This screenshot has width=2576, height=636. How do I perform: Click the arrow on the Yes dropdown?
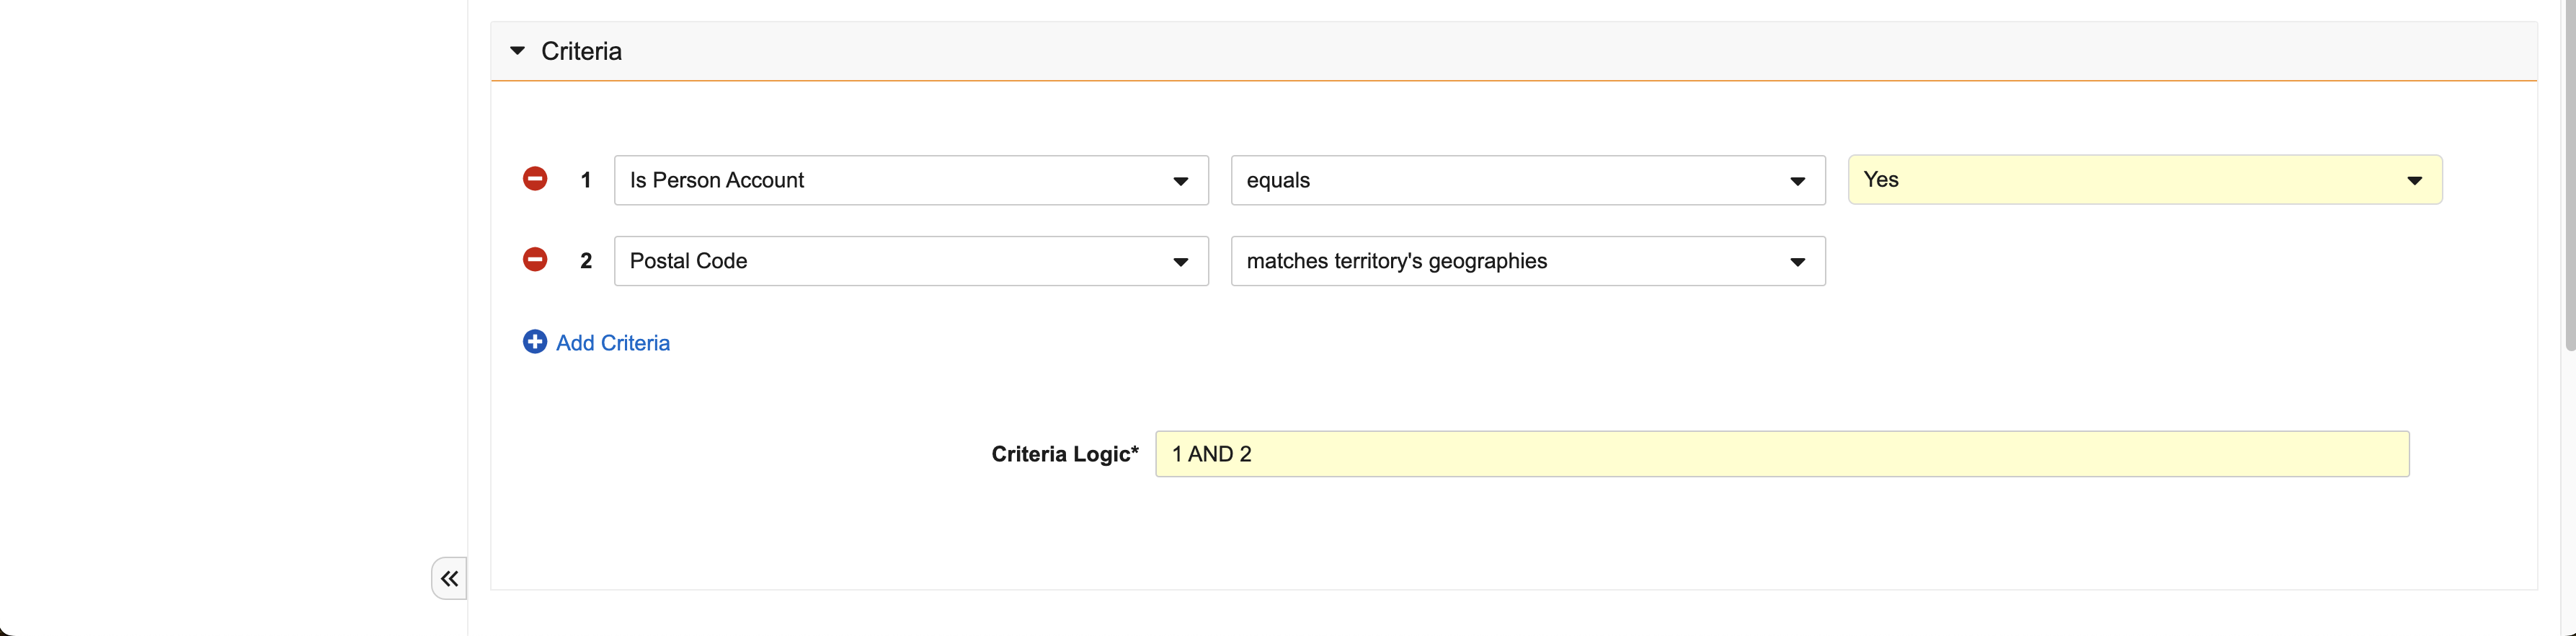pos(2414,181)
